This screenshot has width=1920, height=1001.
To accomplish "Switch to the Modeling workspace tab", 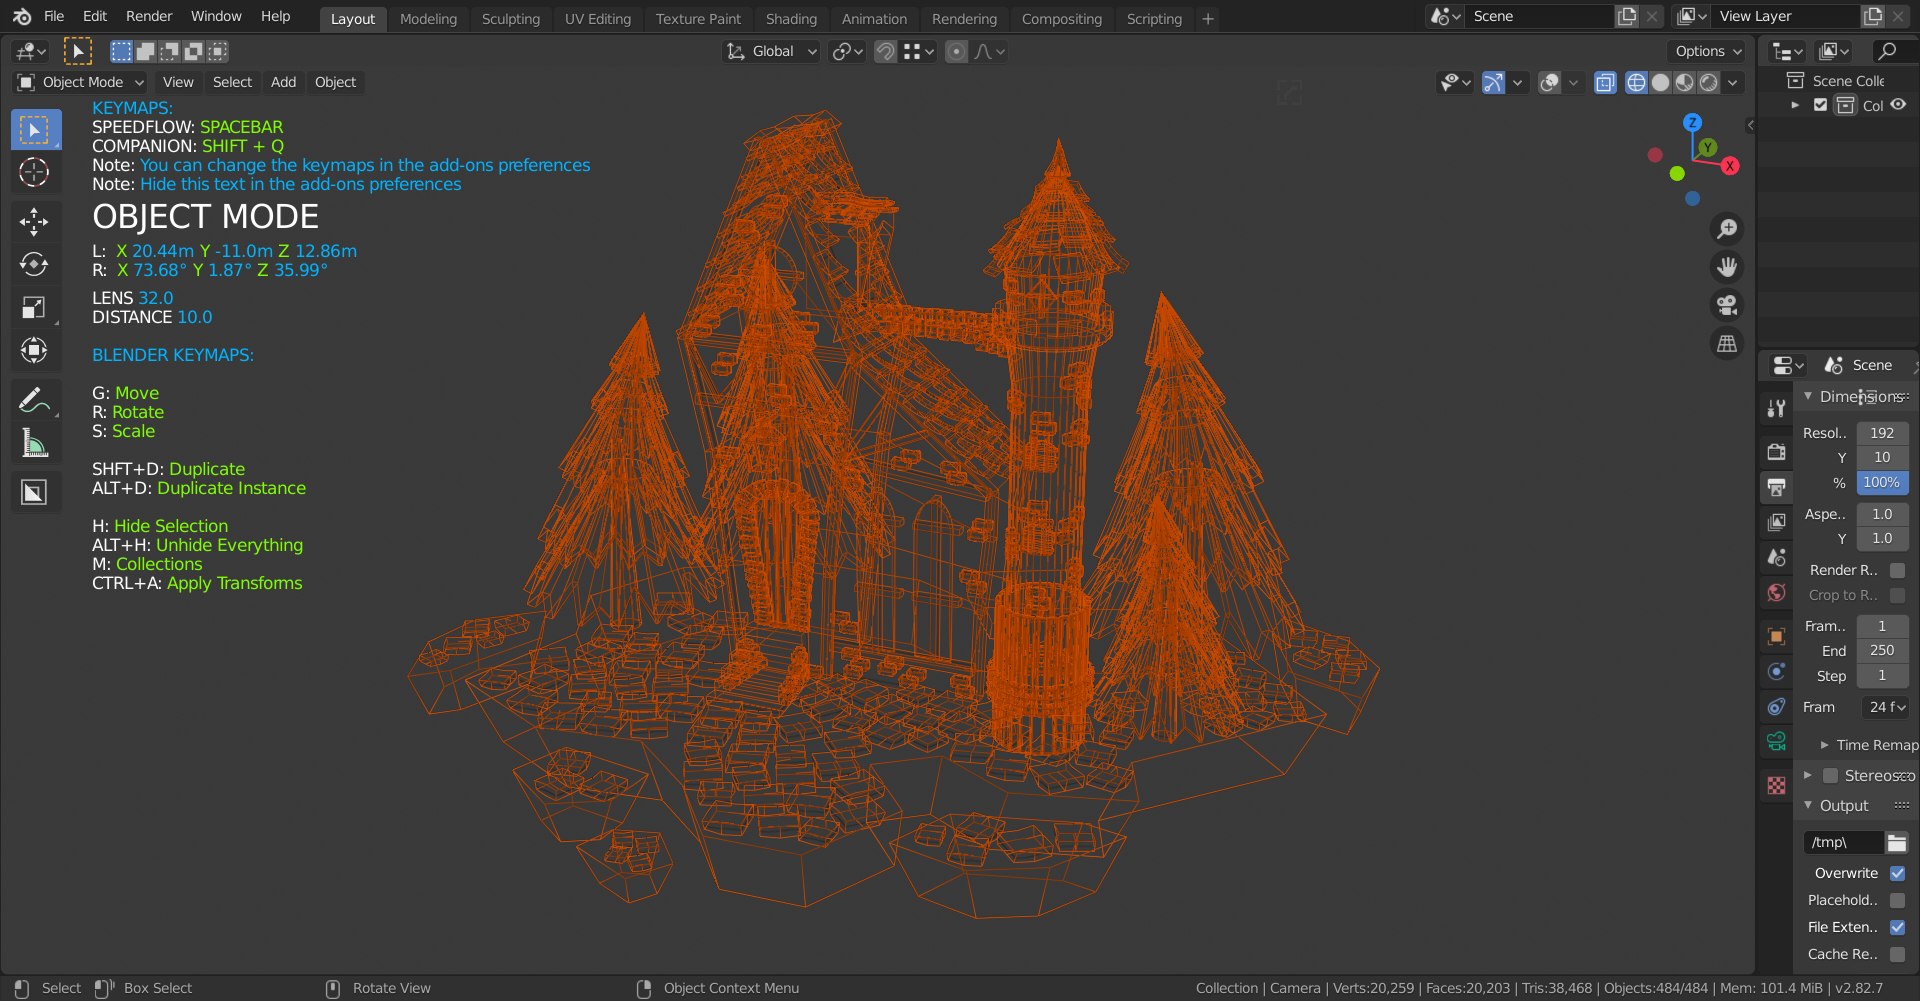I will point(428,18).
